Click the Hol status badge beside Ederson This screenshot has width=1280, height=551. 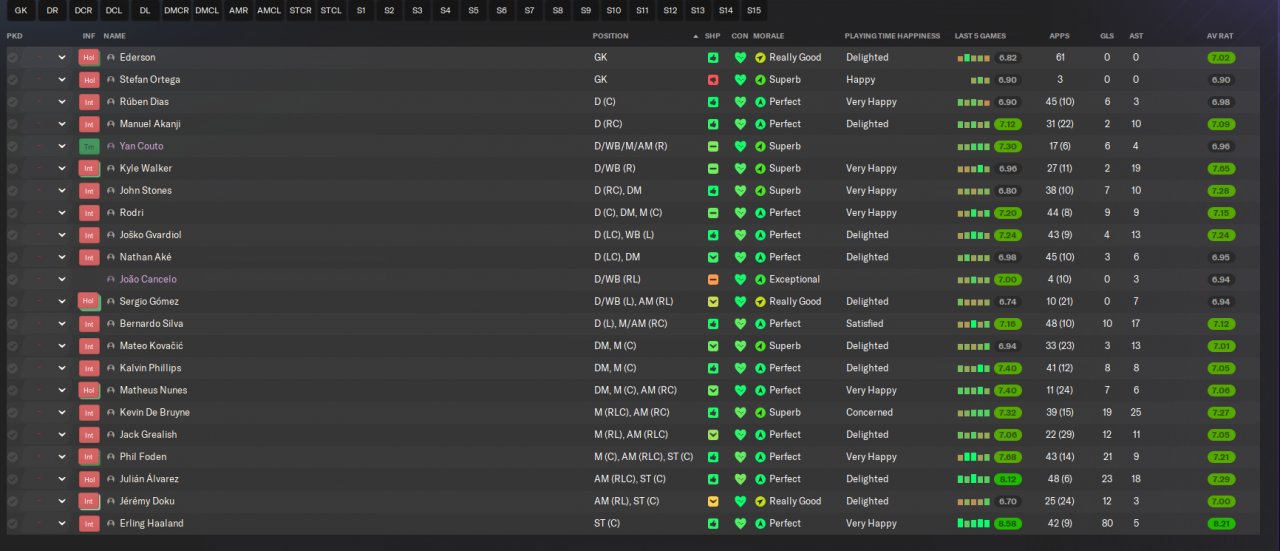pos(89,58)
